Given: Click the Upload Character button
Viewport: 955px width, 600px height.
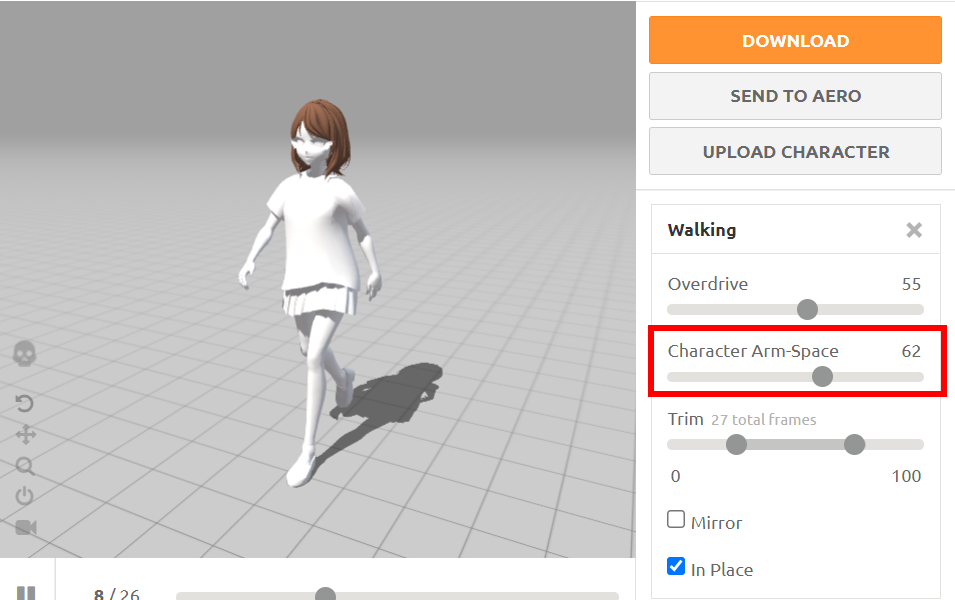Looking at the screenshot, I should pyautogui.click(x=795, y=152).
